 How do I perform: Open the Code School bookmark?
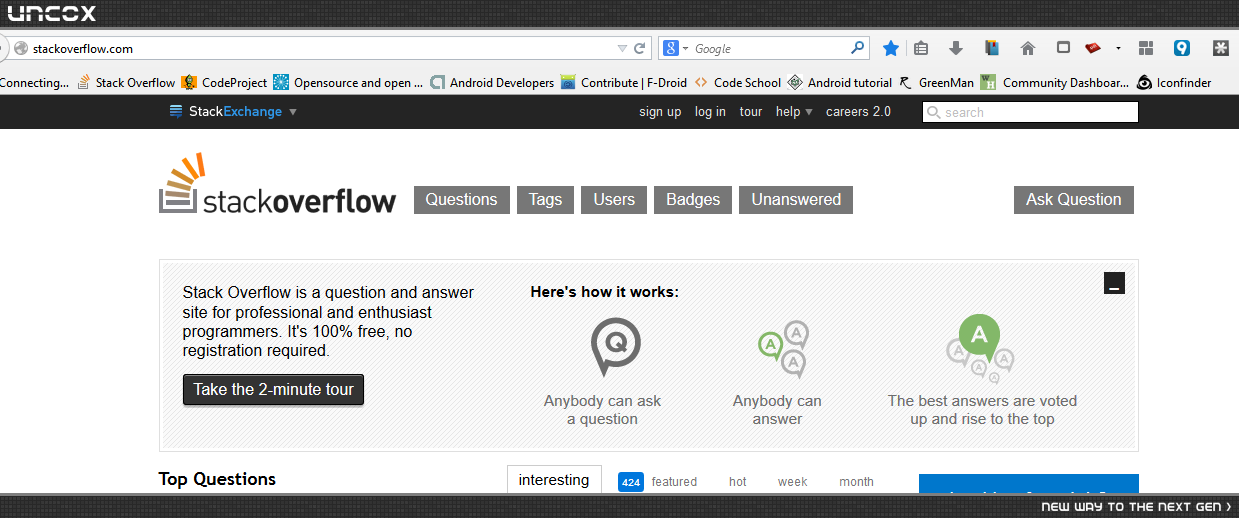coord(737,83)
